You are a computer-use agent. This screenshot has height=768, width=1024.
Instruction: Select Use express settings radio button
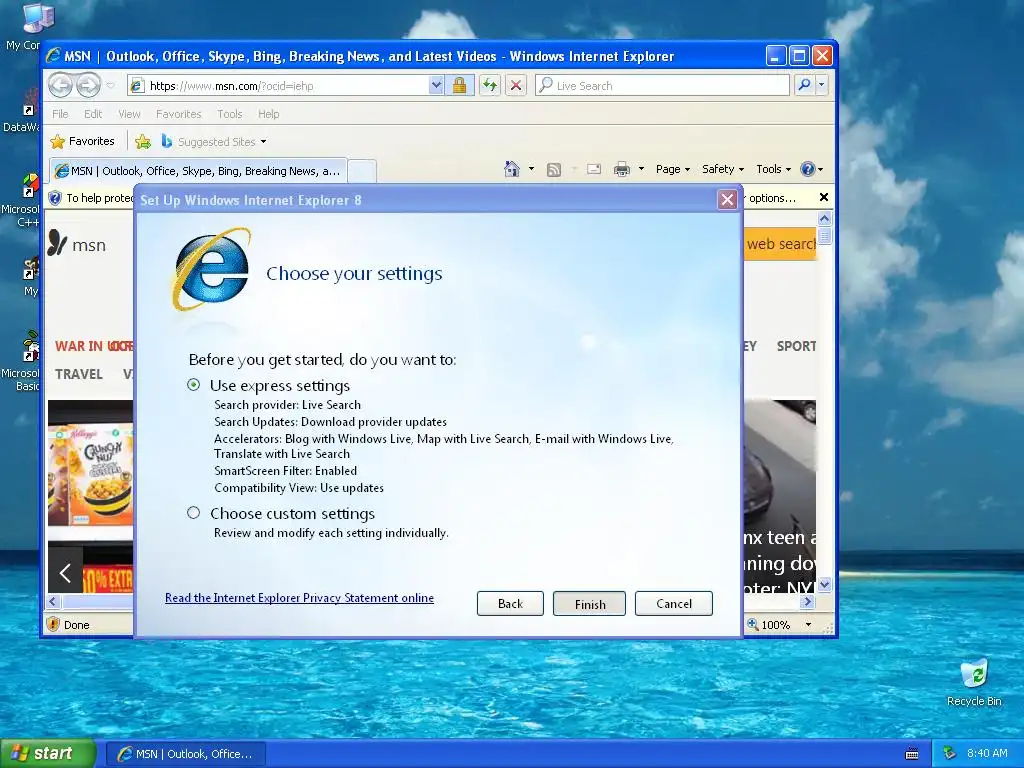click(193, 385)
